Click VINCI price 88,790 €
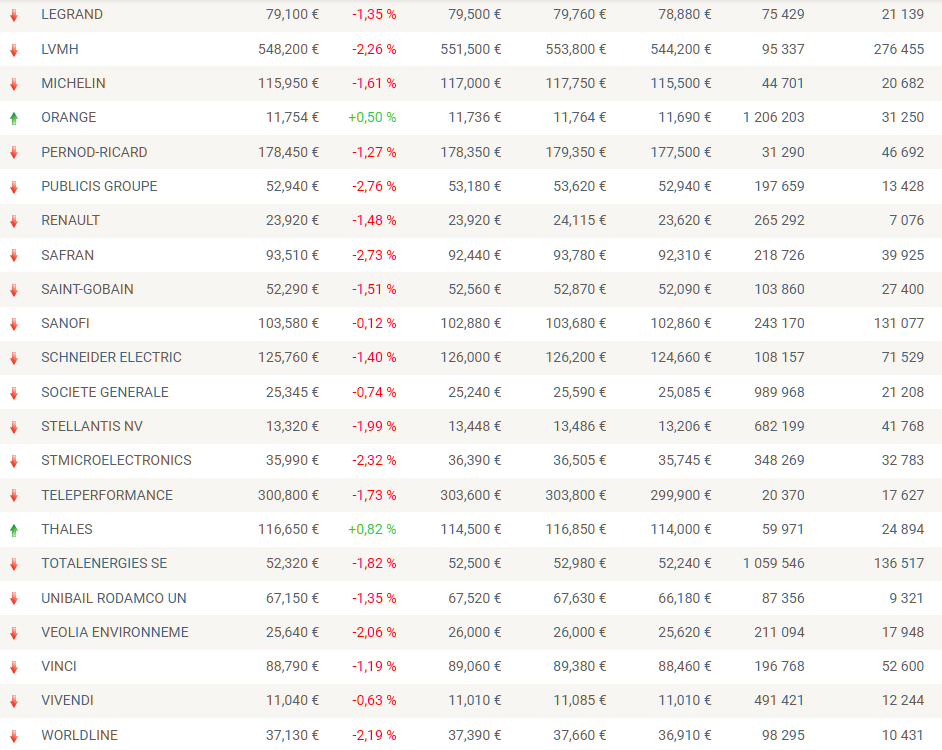This screenshot has height=750, width=942. (293, 666)
